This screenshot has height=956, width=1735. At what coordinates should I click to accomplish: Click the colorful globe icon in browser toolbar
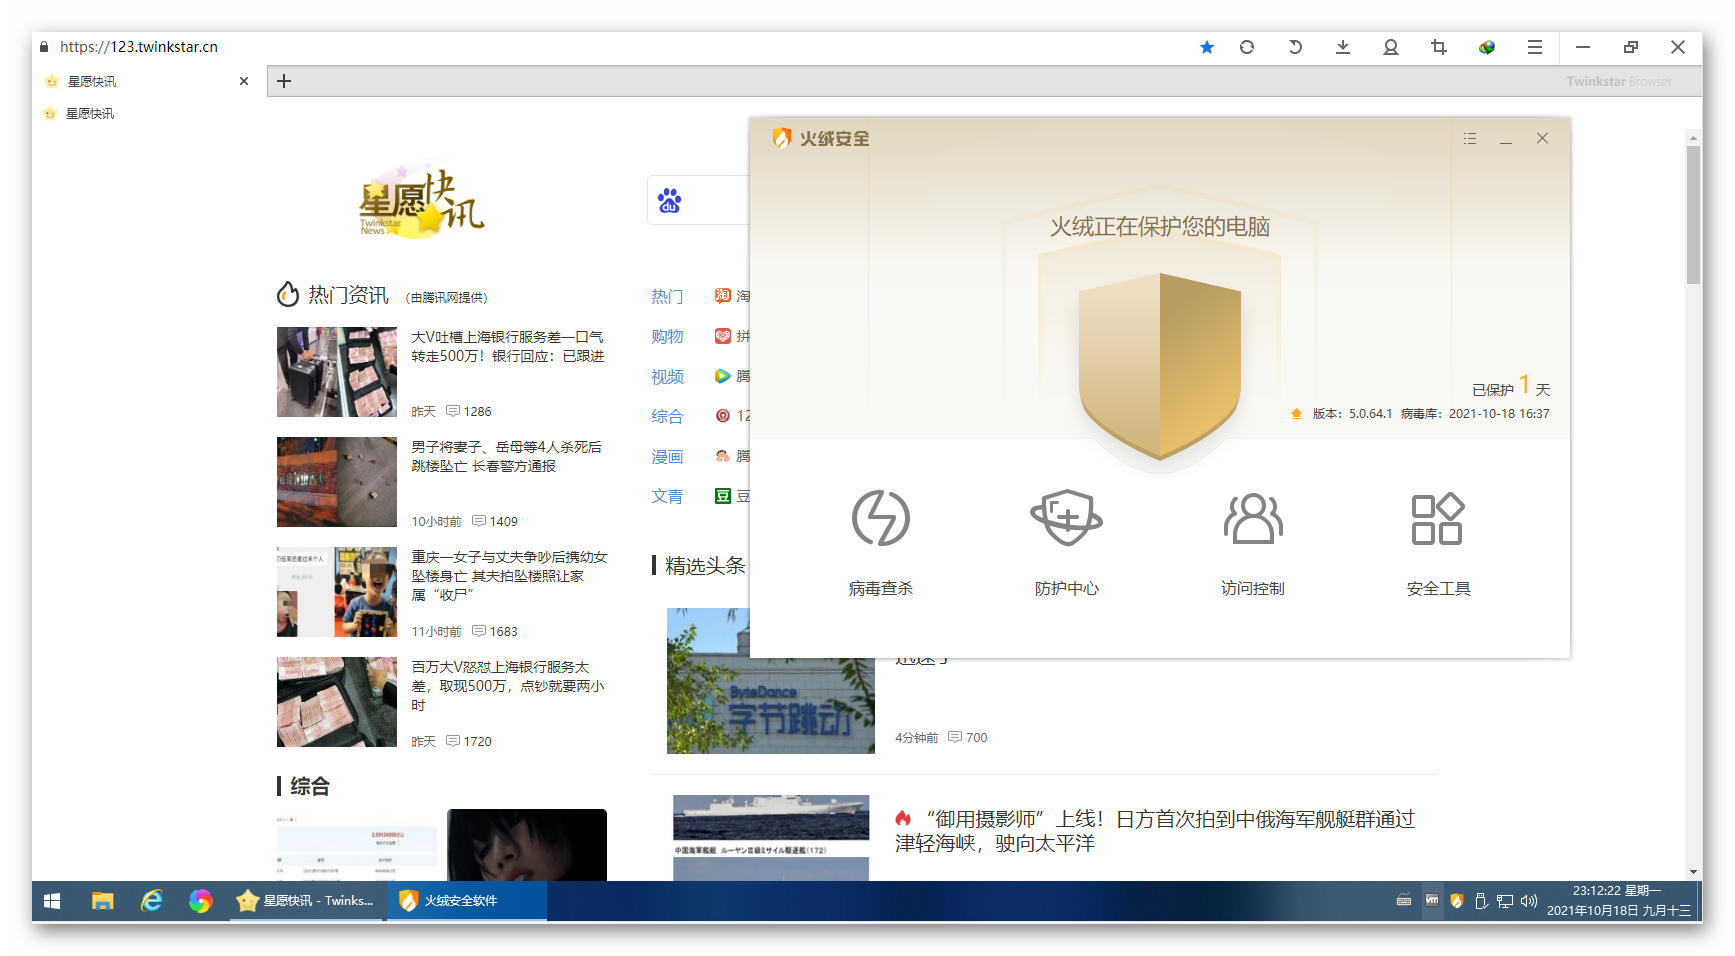tap(1487, 47)
